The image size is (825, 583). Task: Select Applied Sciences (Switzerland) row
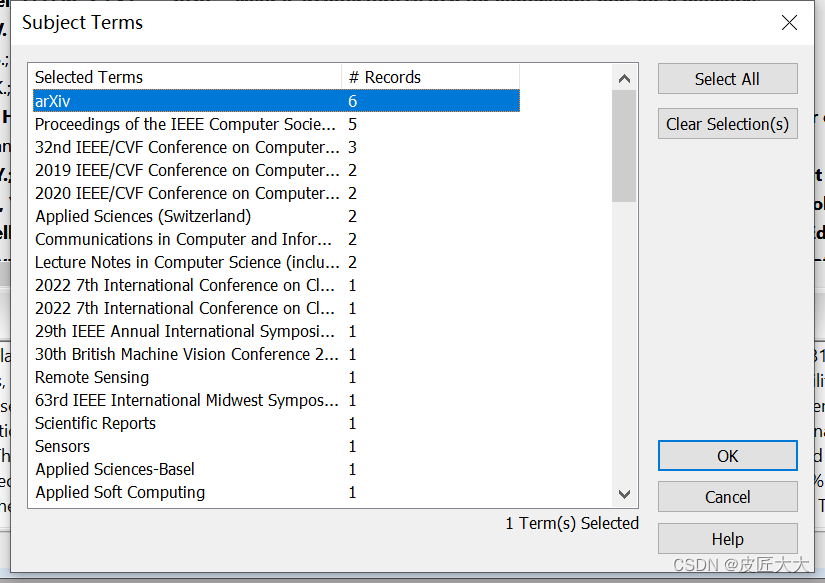[x=276, y=216]
